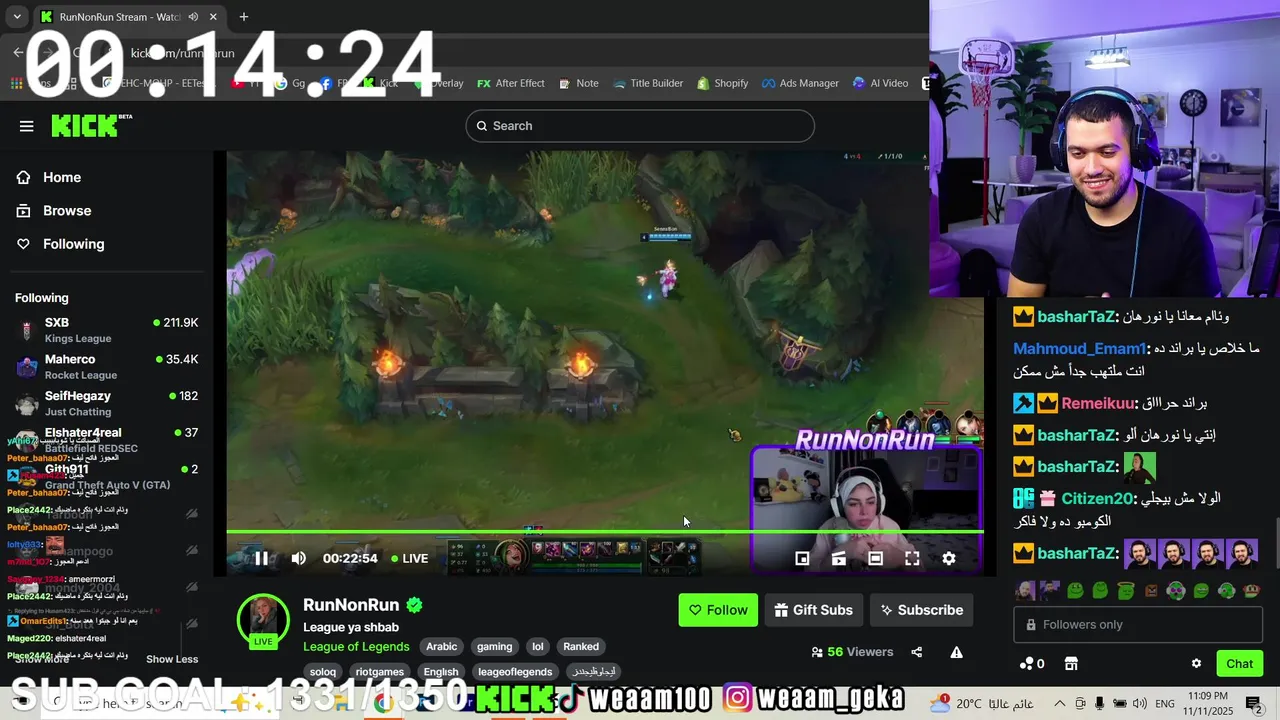
Task: Open the taskbar weather widget
Action: click(980, 703)
